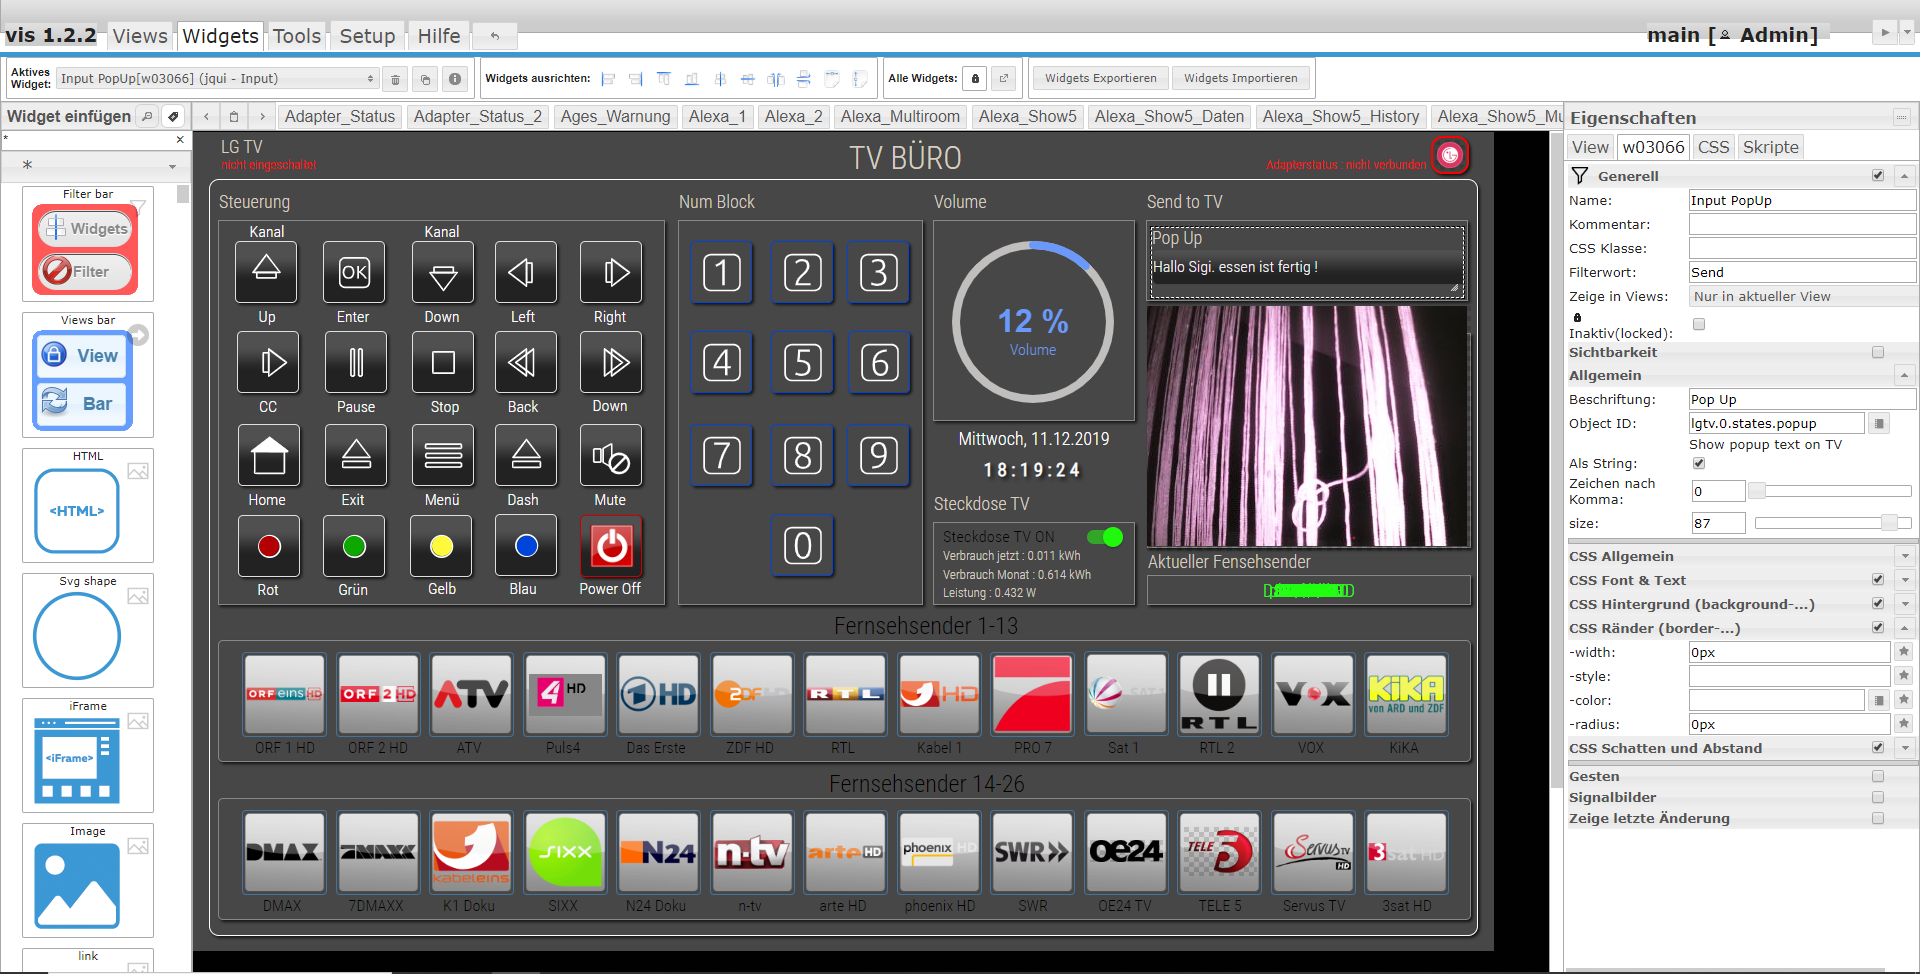Toggle the Generell section checkbox
The image size is (1920, 974).
tap(1878, 176)
